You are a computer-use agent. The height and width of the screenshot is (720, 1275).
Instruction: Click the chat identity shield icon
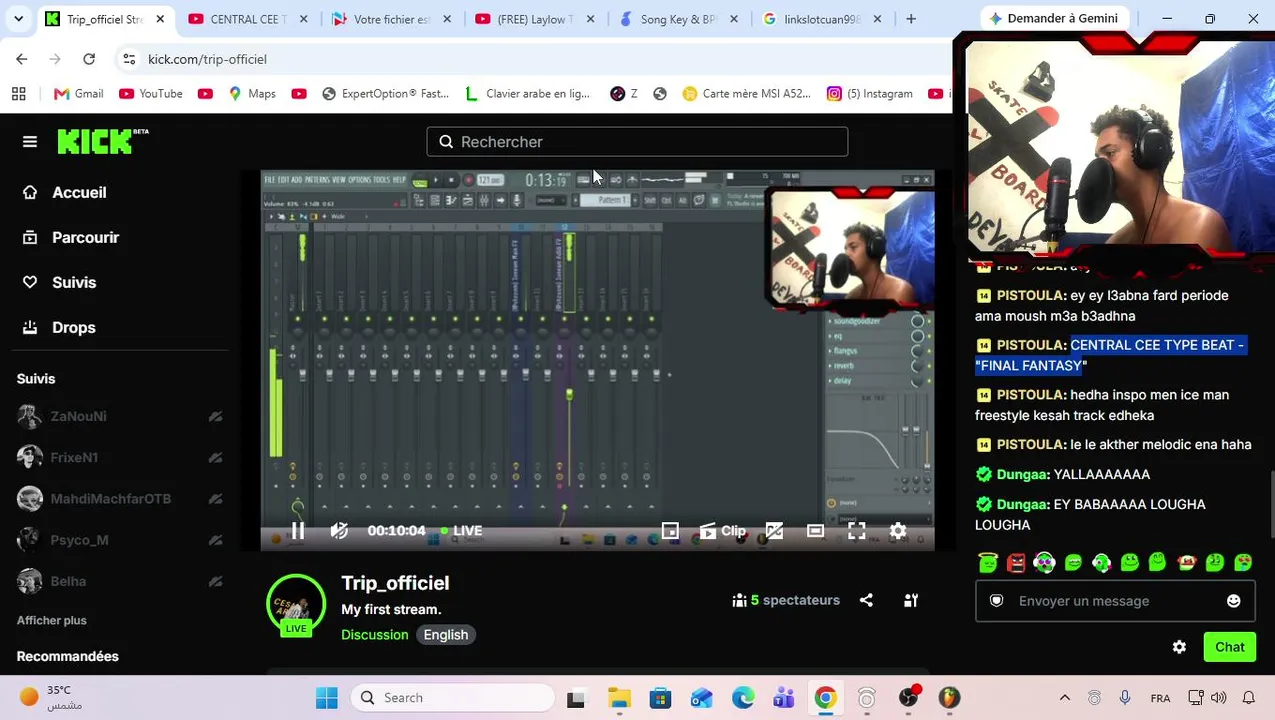tap(996, 601)
